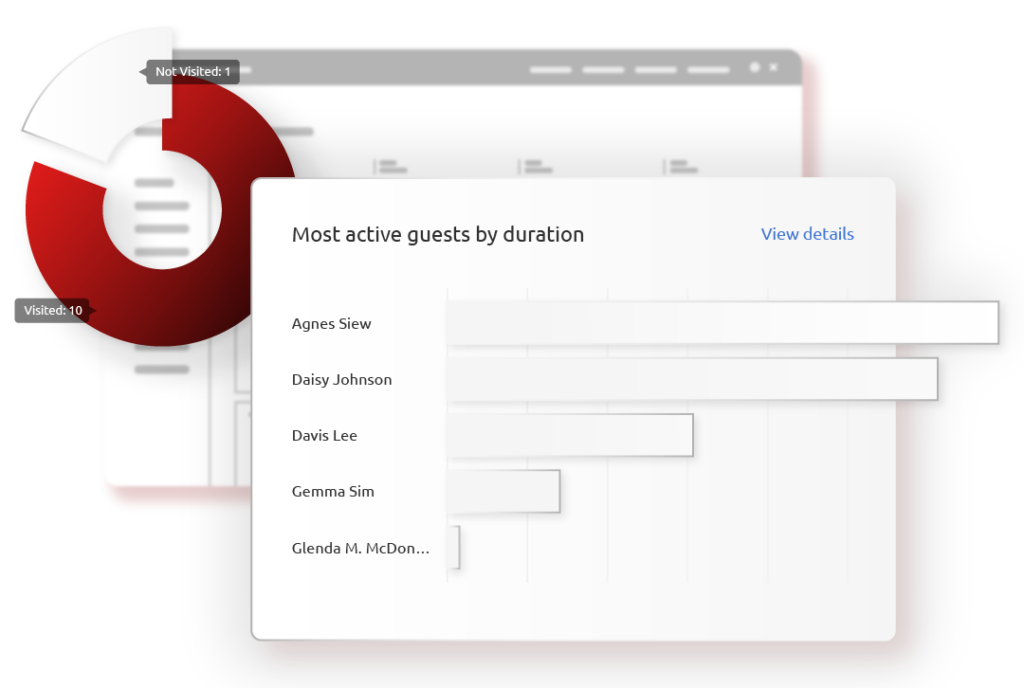Viewport: 1024px width, 688px height.
Task: Select the Davis Lee guest name
Action: point(324,436)
